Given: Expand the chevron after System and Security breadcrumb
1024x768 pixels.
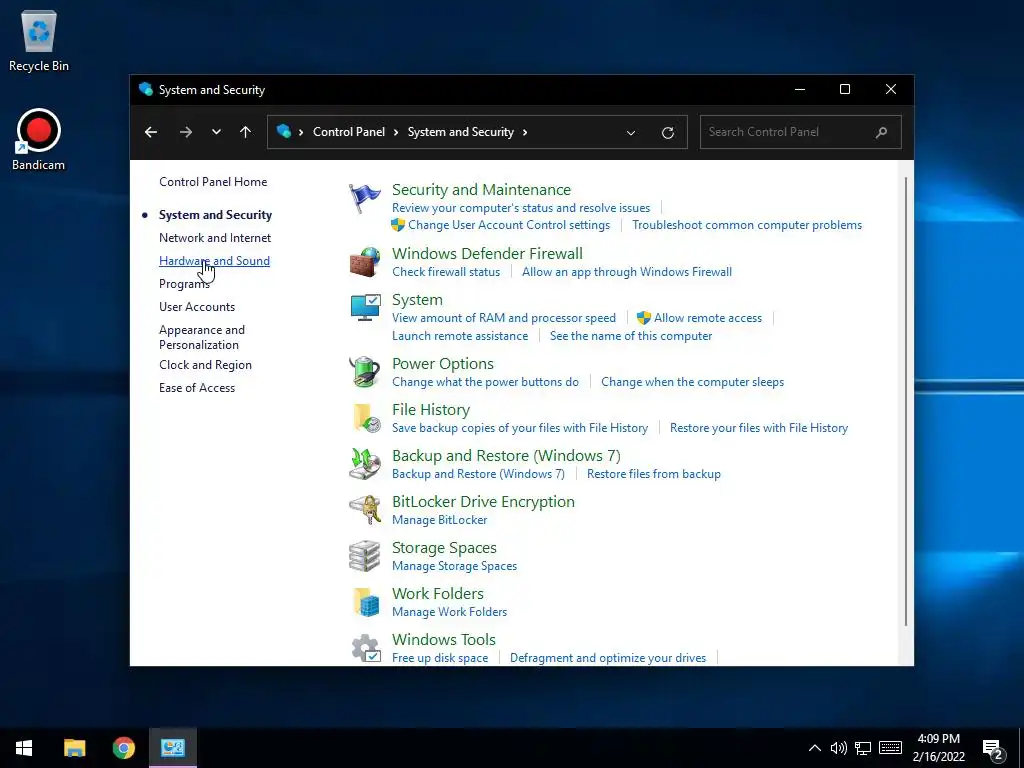Looking at the screenshot, I should click(524, 132).
